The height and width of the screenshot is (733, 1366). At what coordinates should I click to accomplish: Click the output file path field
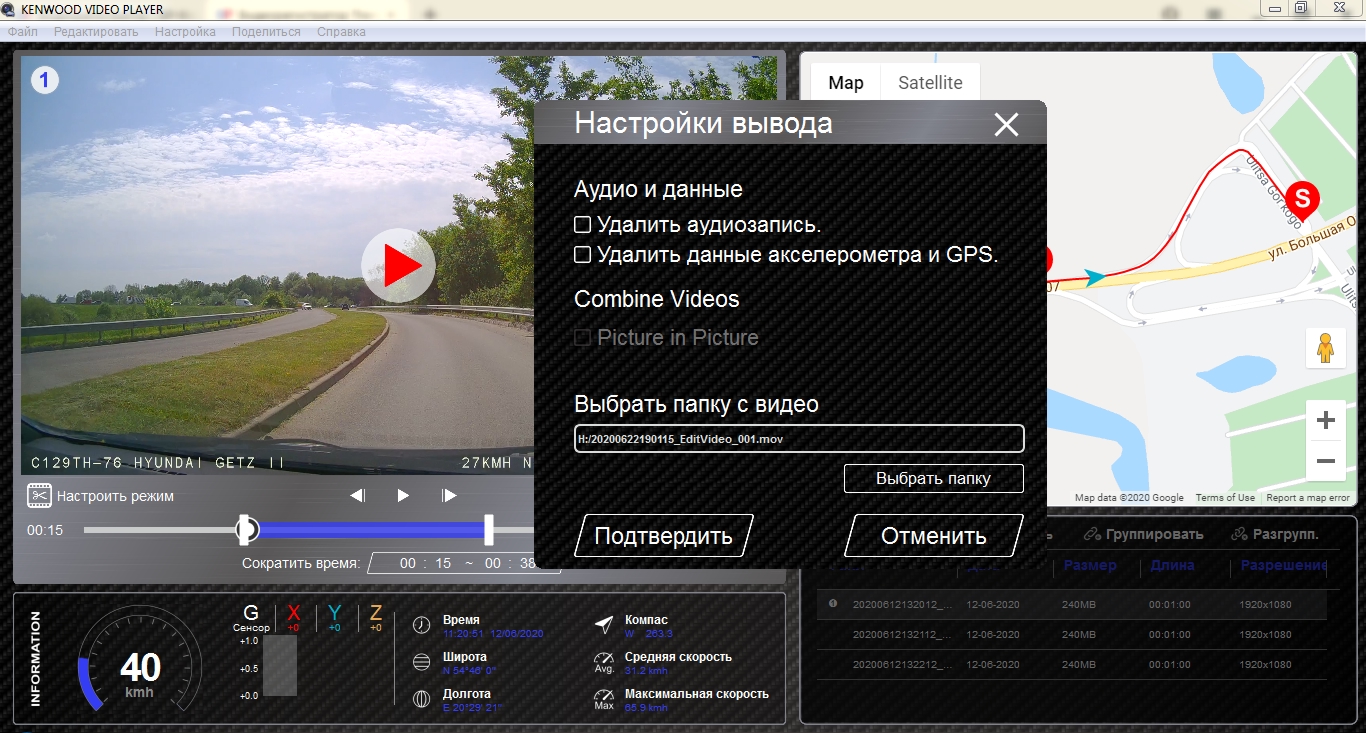798,439
